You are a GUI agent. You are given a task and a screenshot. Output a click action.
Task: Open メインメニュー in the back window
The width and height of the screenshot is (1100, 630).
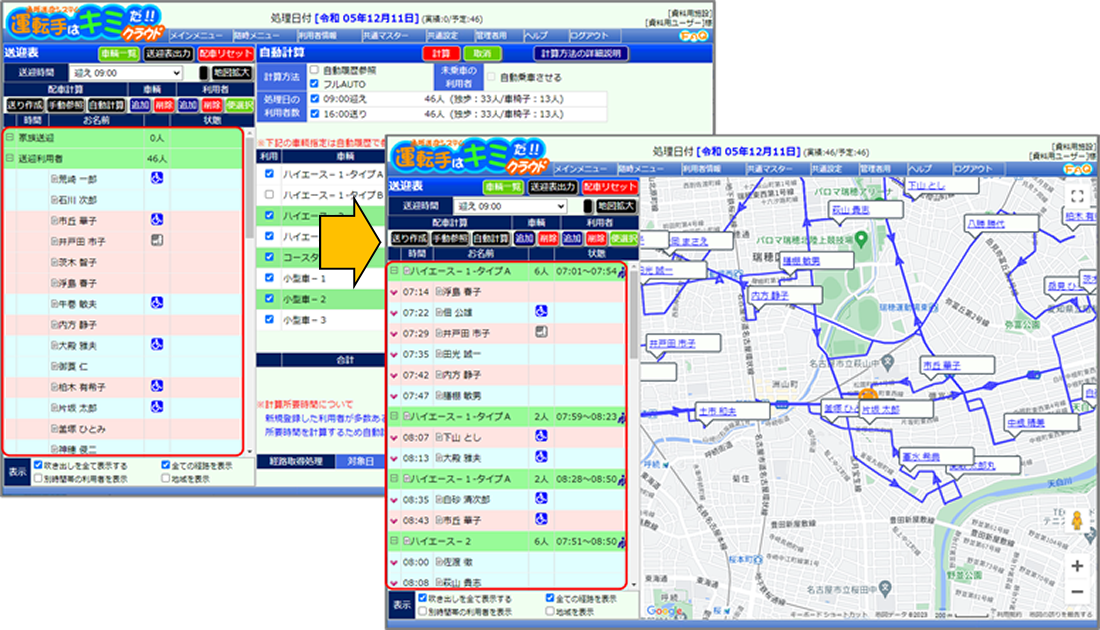[196, 36]
